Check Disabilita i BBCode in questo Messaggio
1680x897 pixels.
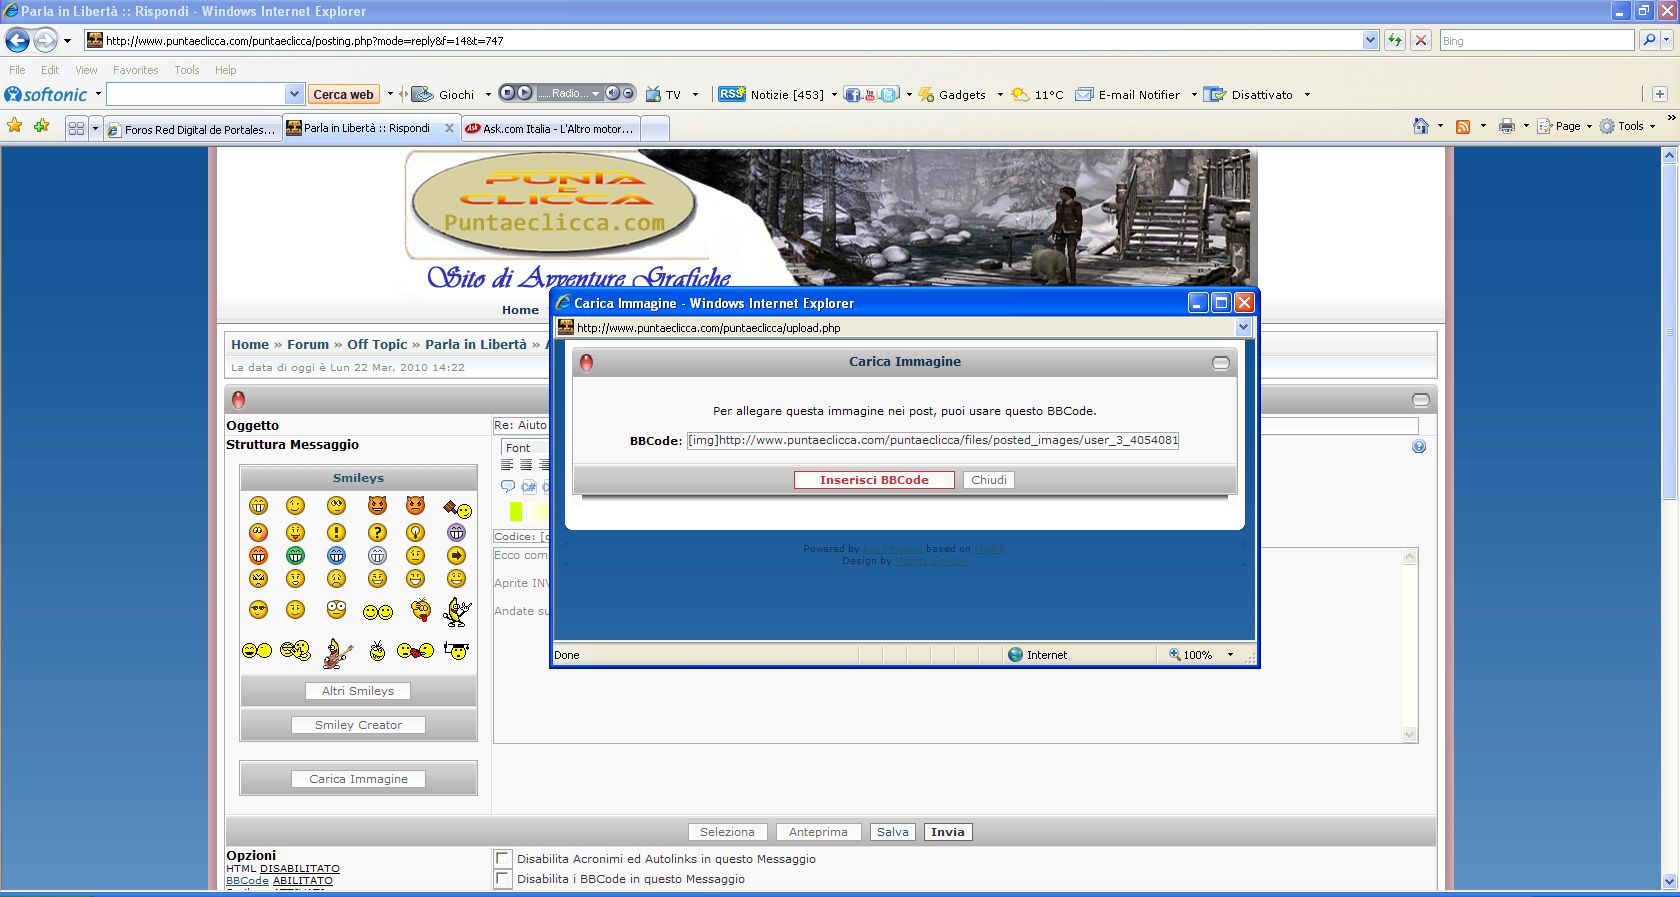(503, 879)
